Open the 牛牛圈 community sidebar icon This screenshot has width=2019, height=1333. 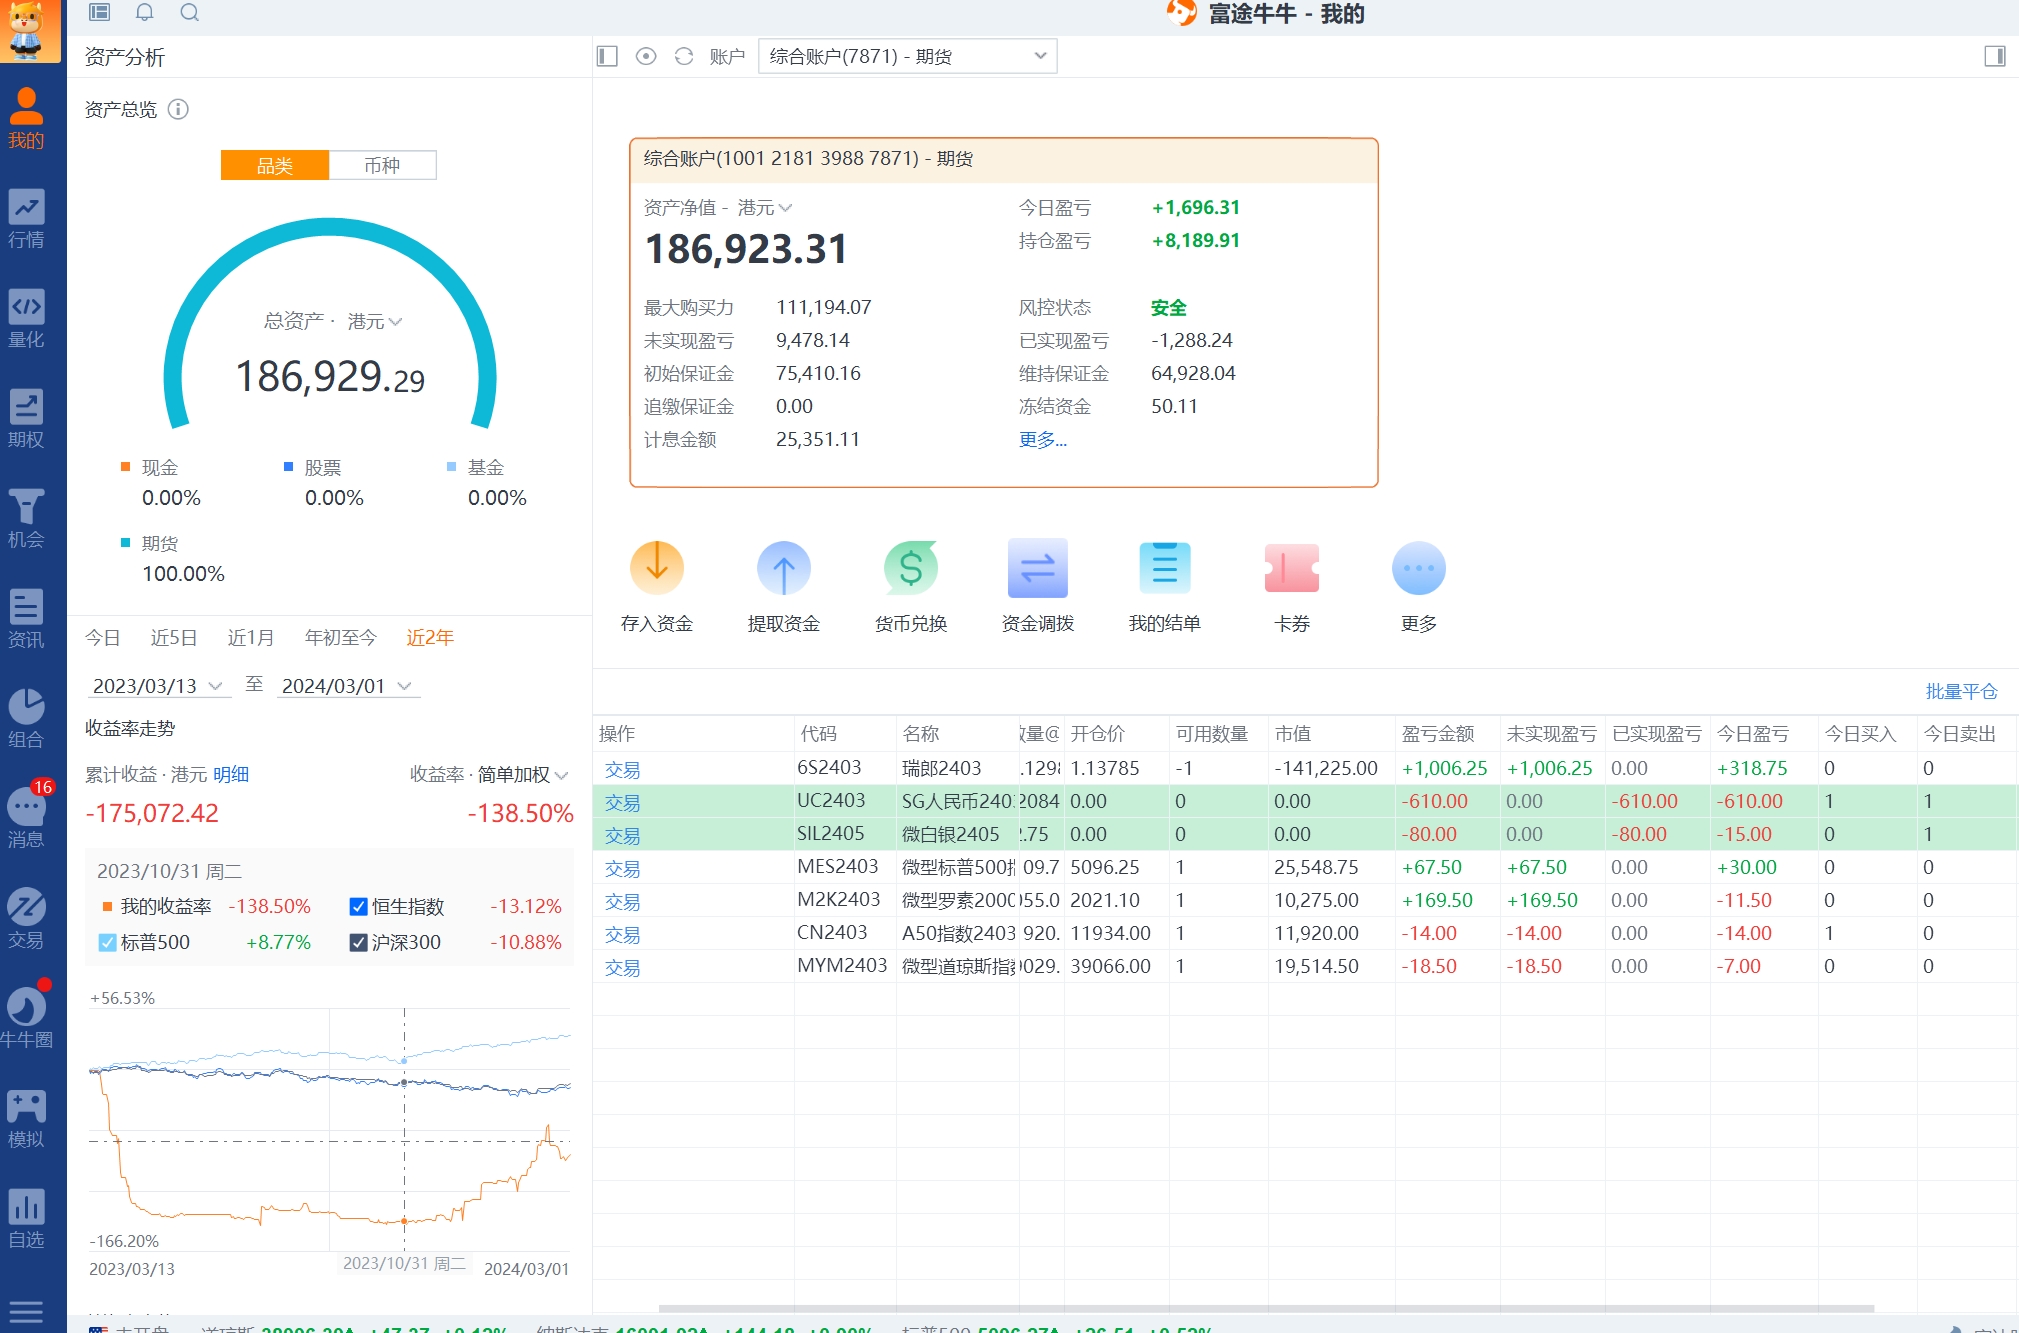tap(26, 1016)
